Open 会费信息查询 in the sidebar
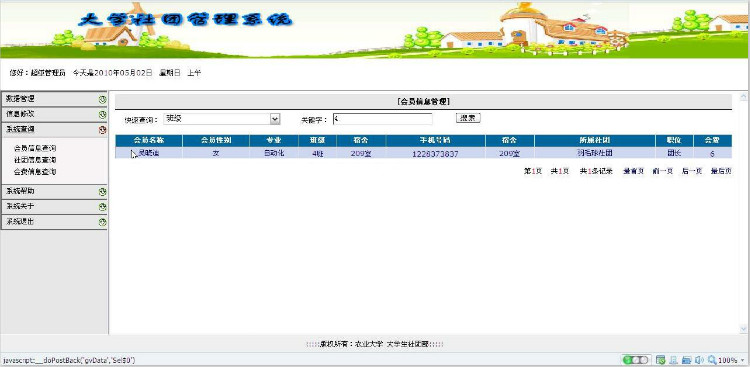The image size is (750, 367). click(x=35, y=171)
